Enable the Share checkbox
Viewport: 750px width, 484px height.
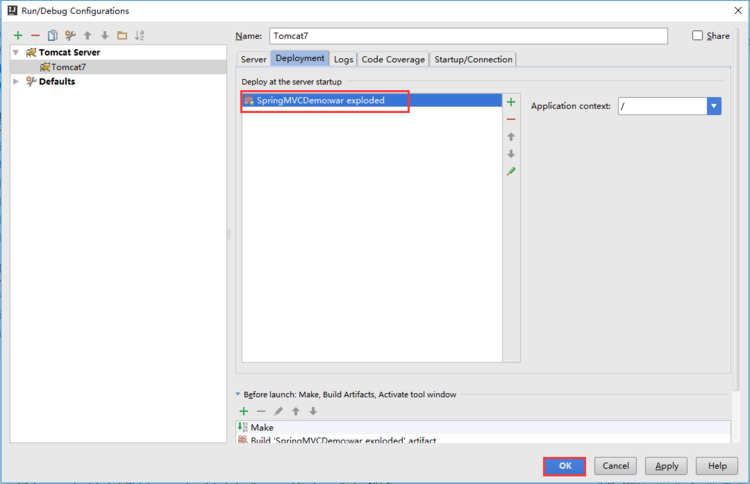pyautogui.click(x=697, y=35)
